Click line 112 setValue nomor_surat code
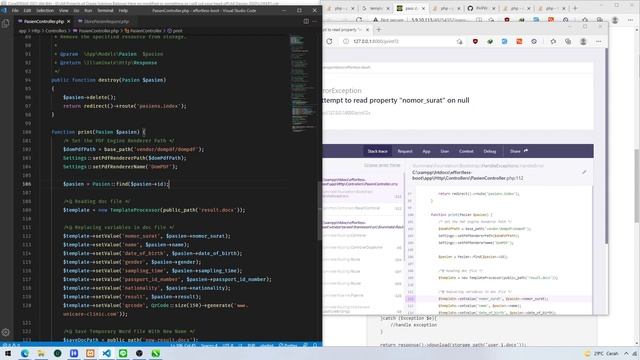Screen dimensions: 640x360 [x=147, y=236]
